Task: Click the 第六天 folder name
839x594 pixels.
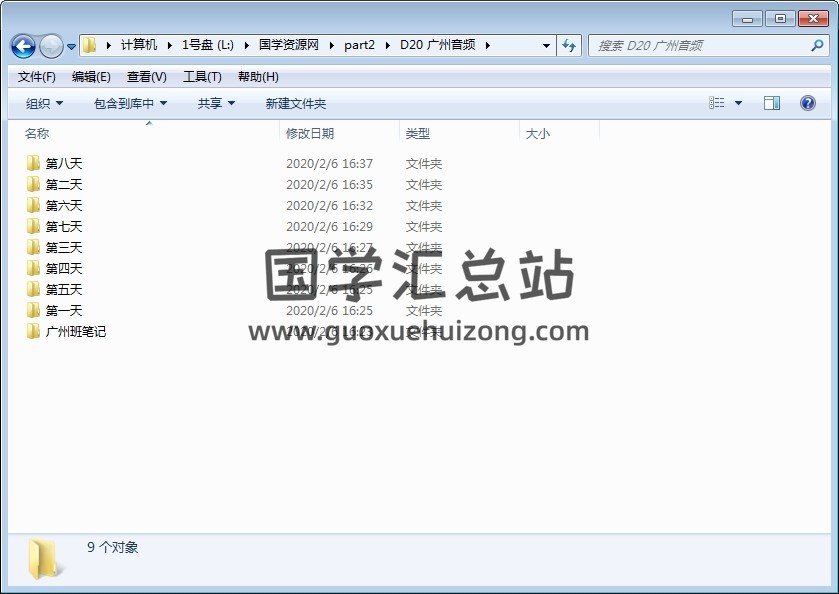Action: pyautogui.click(x=64, y=205)
